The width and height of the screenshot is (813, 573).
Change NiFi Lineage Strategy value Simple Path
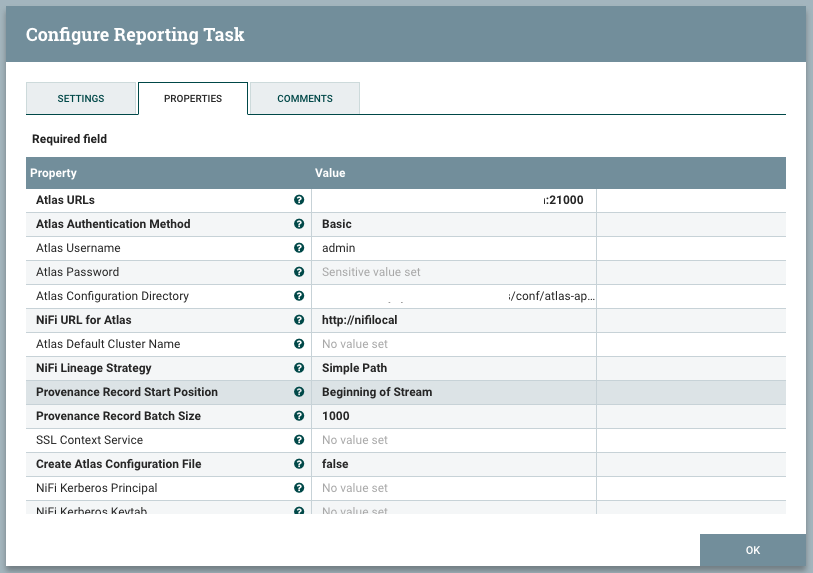point(454,368)
